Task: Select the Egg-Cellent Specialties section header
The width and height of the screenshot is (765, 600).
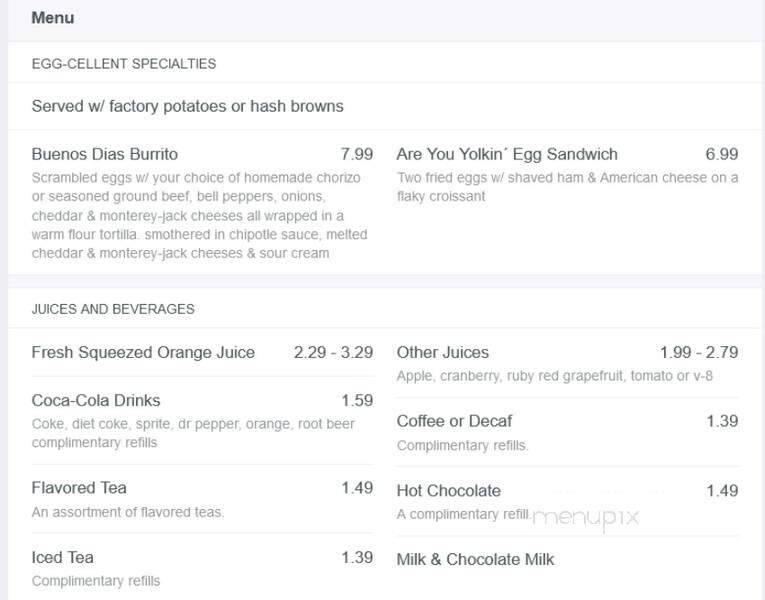Action: point(124,64)
